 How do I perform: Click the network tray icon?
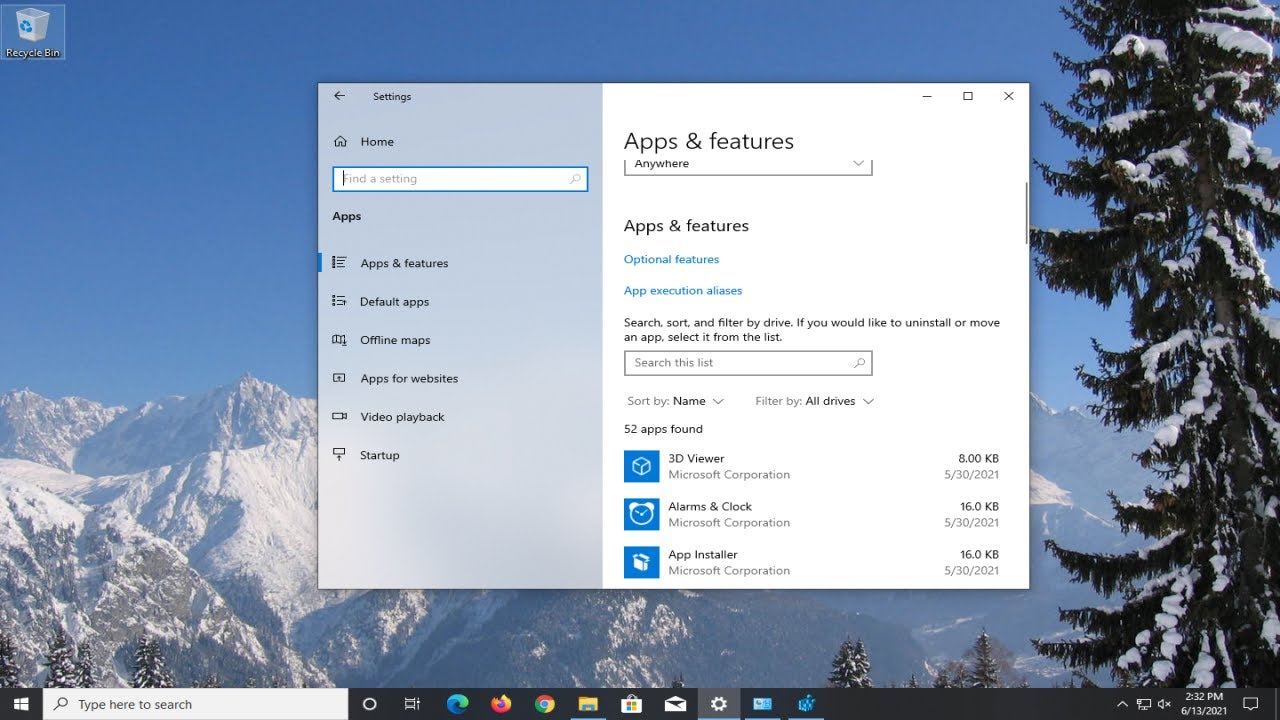[x=1143, y=704]
